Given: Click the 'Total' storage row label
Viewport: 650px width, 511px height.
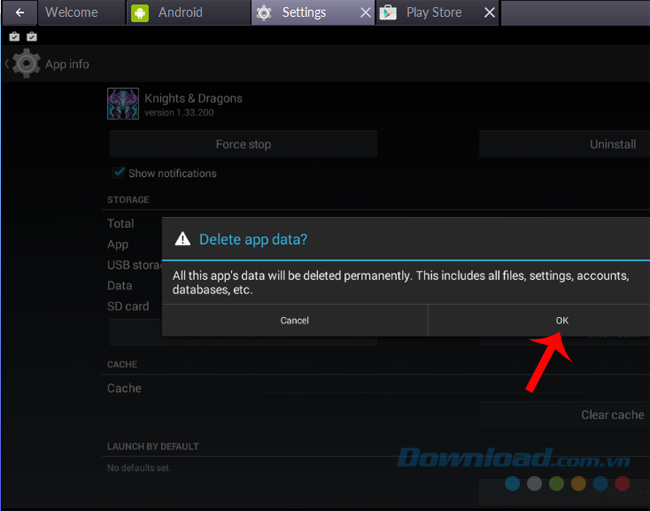Looking at the screenshot, I should point(121,223).
